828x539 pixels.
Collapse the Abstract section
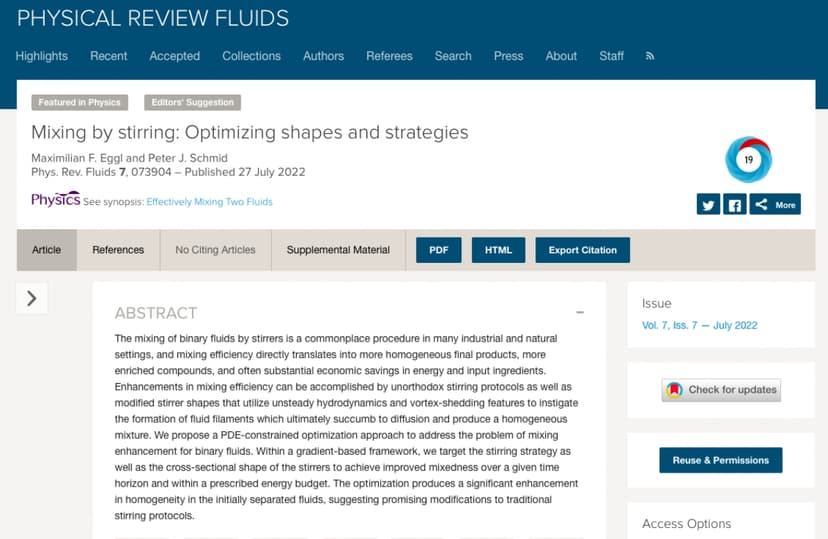(x=580, y=313)
